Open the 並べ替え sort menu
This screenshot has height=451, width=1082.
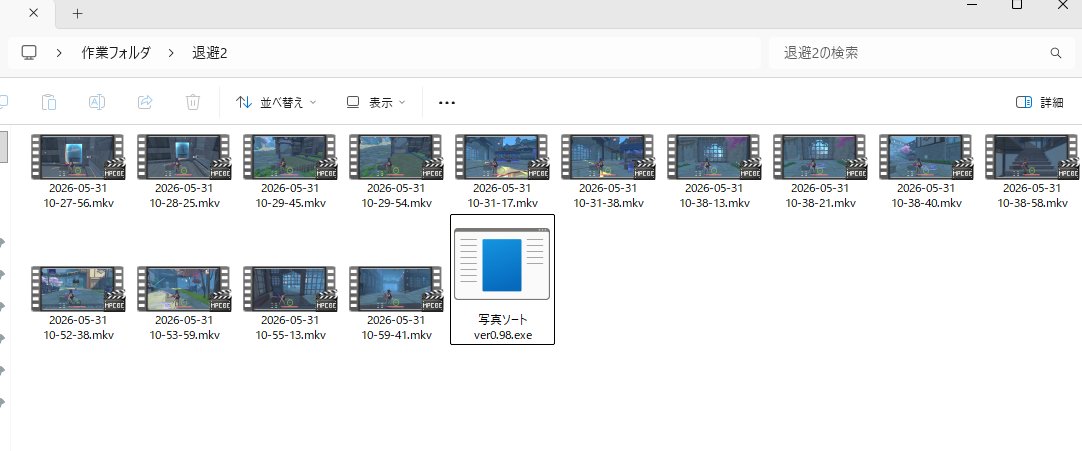276,102
